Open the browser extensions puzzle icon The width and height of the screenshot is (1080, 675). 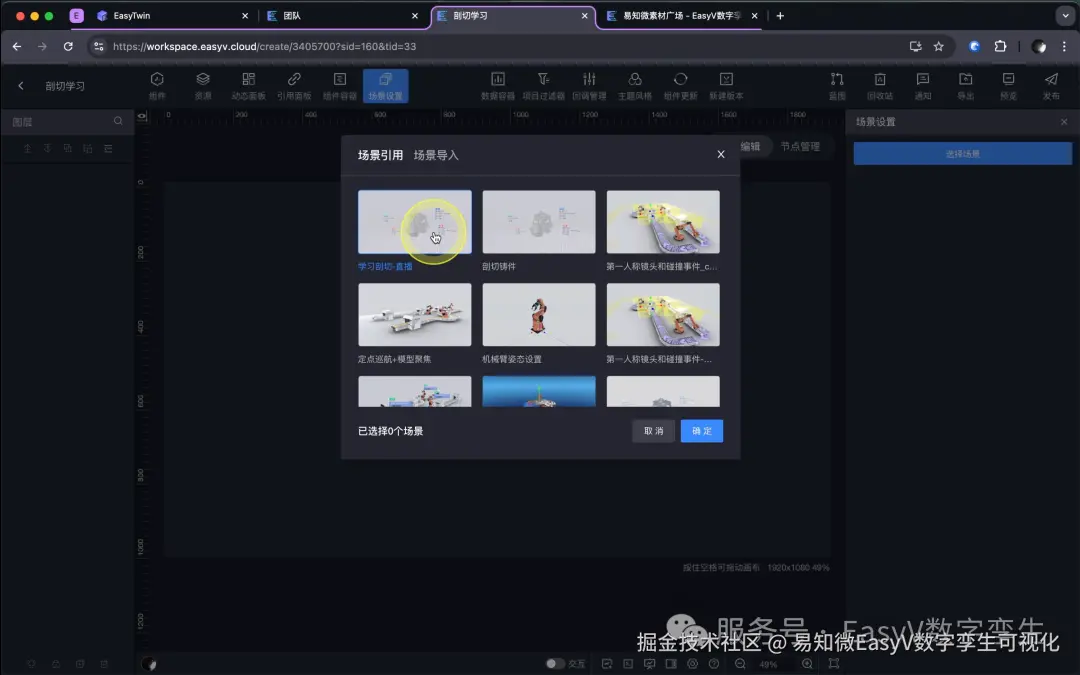[x=1000, y=46]
